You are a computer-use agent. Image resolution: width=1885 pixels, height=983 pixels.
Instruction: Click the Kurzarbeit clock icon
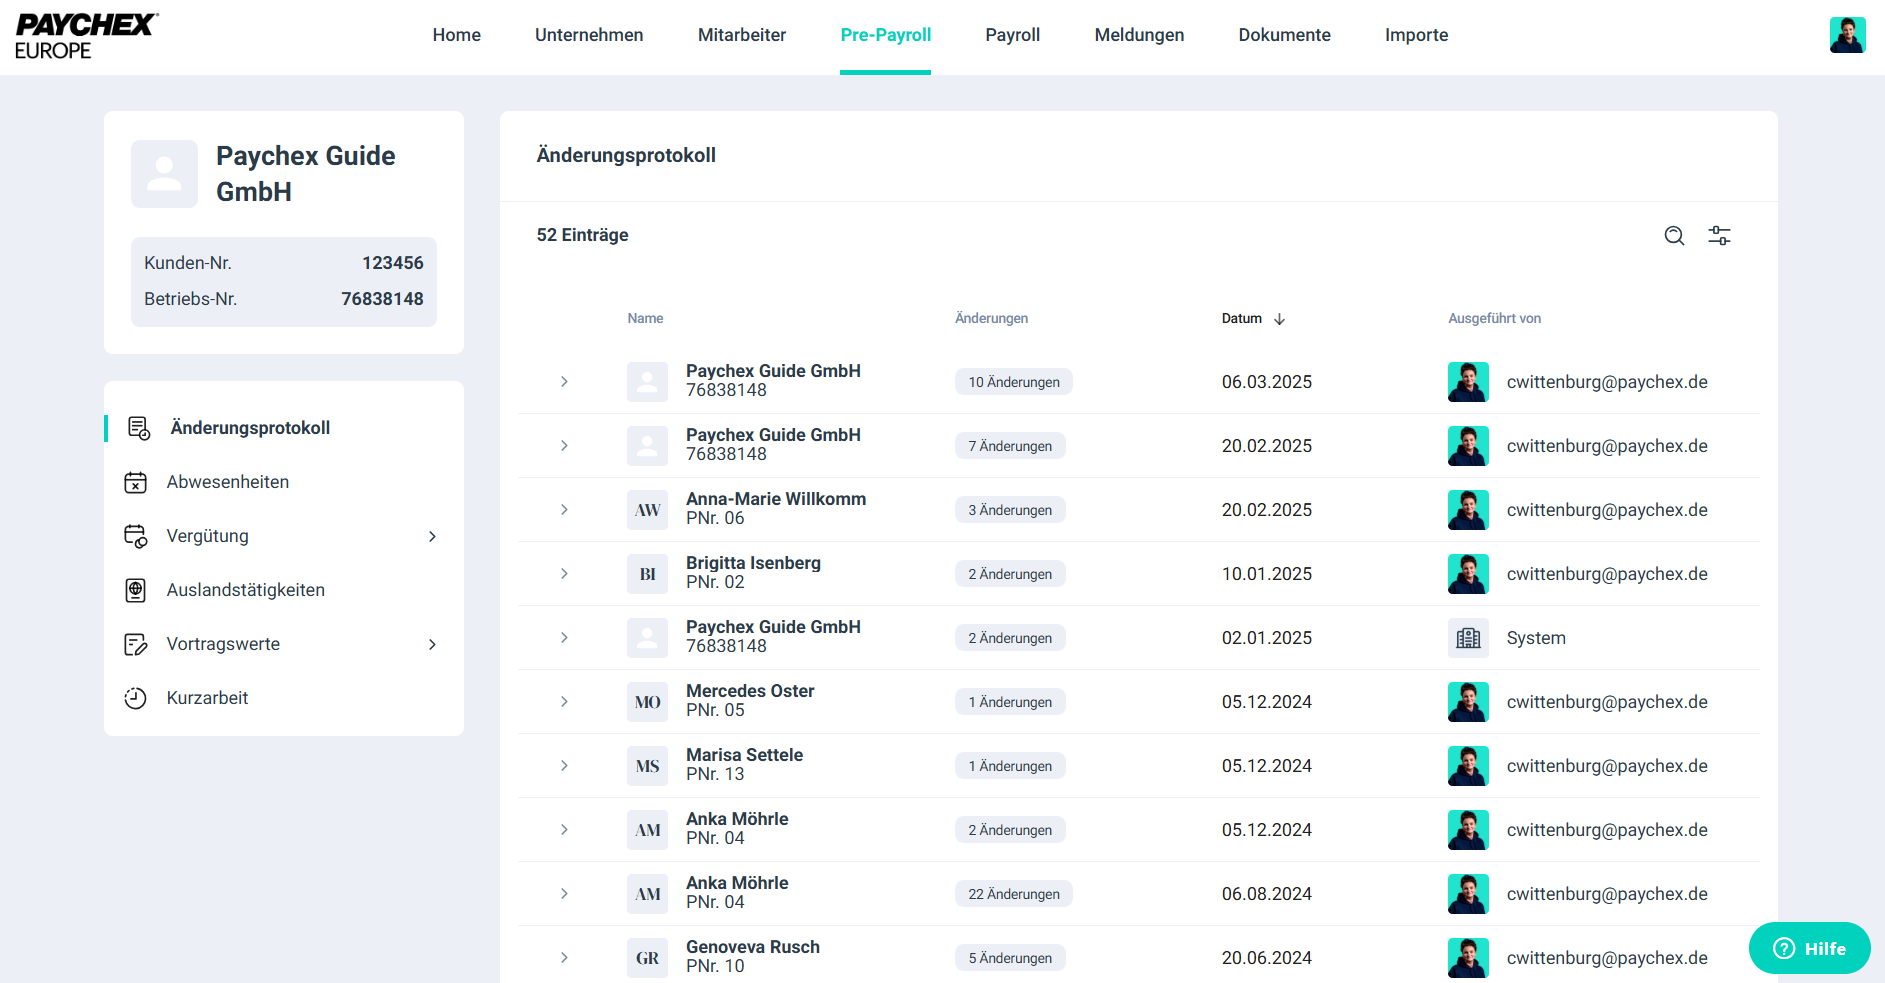tap(136, 698)
